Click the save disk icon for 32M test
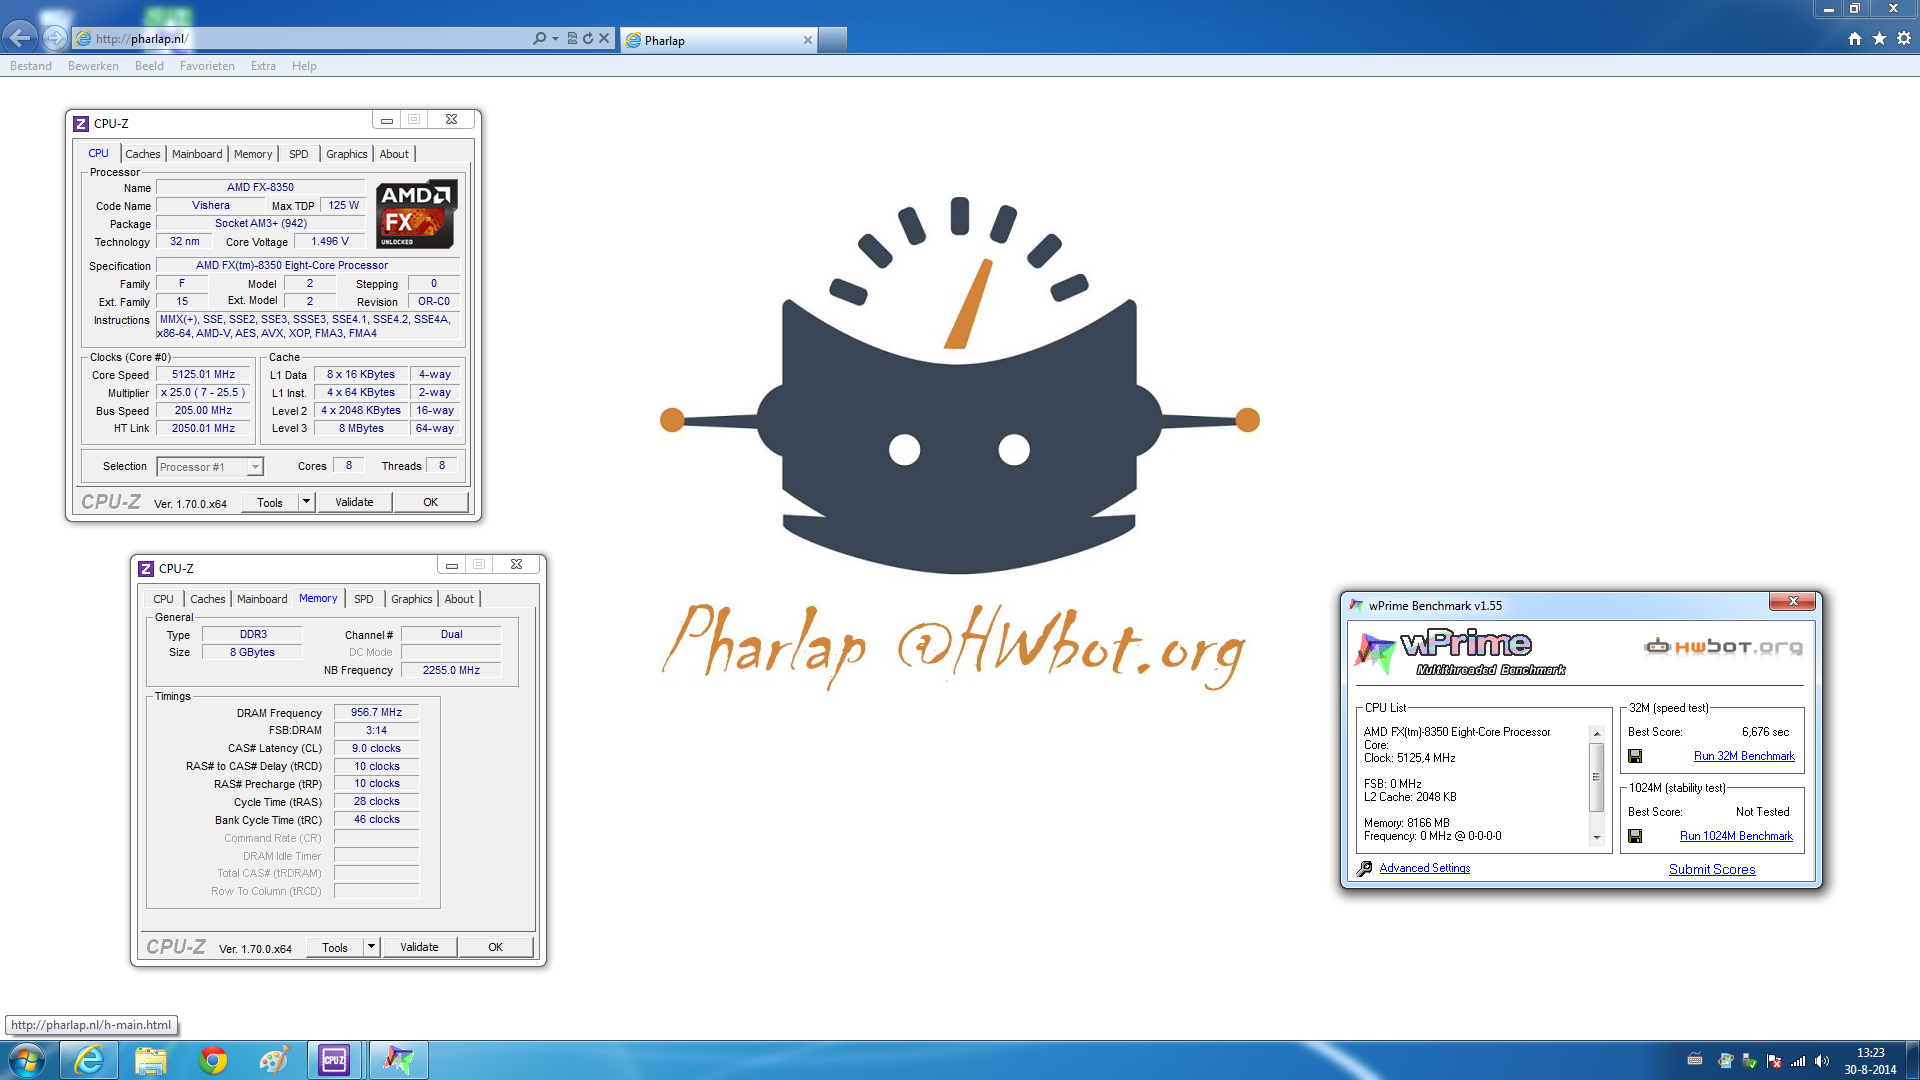 point(1635,756)
